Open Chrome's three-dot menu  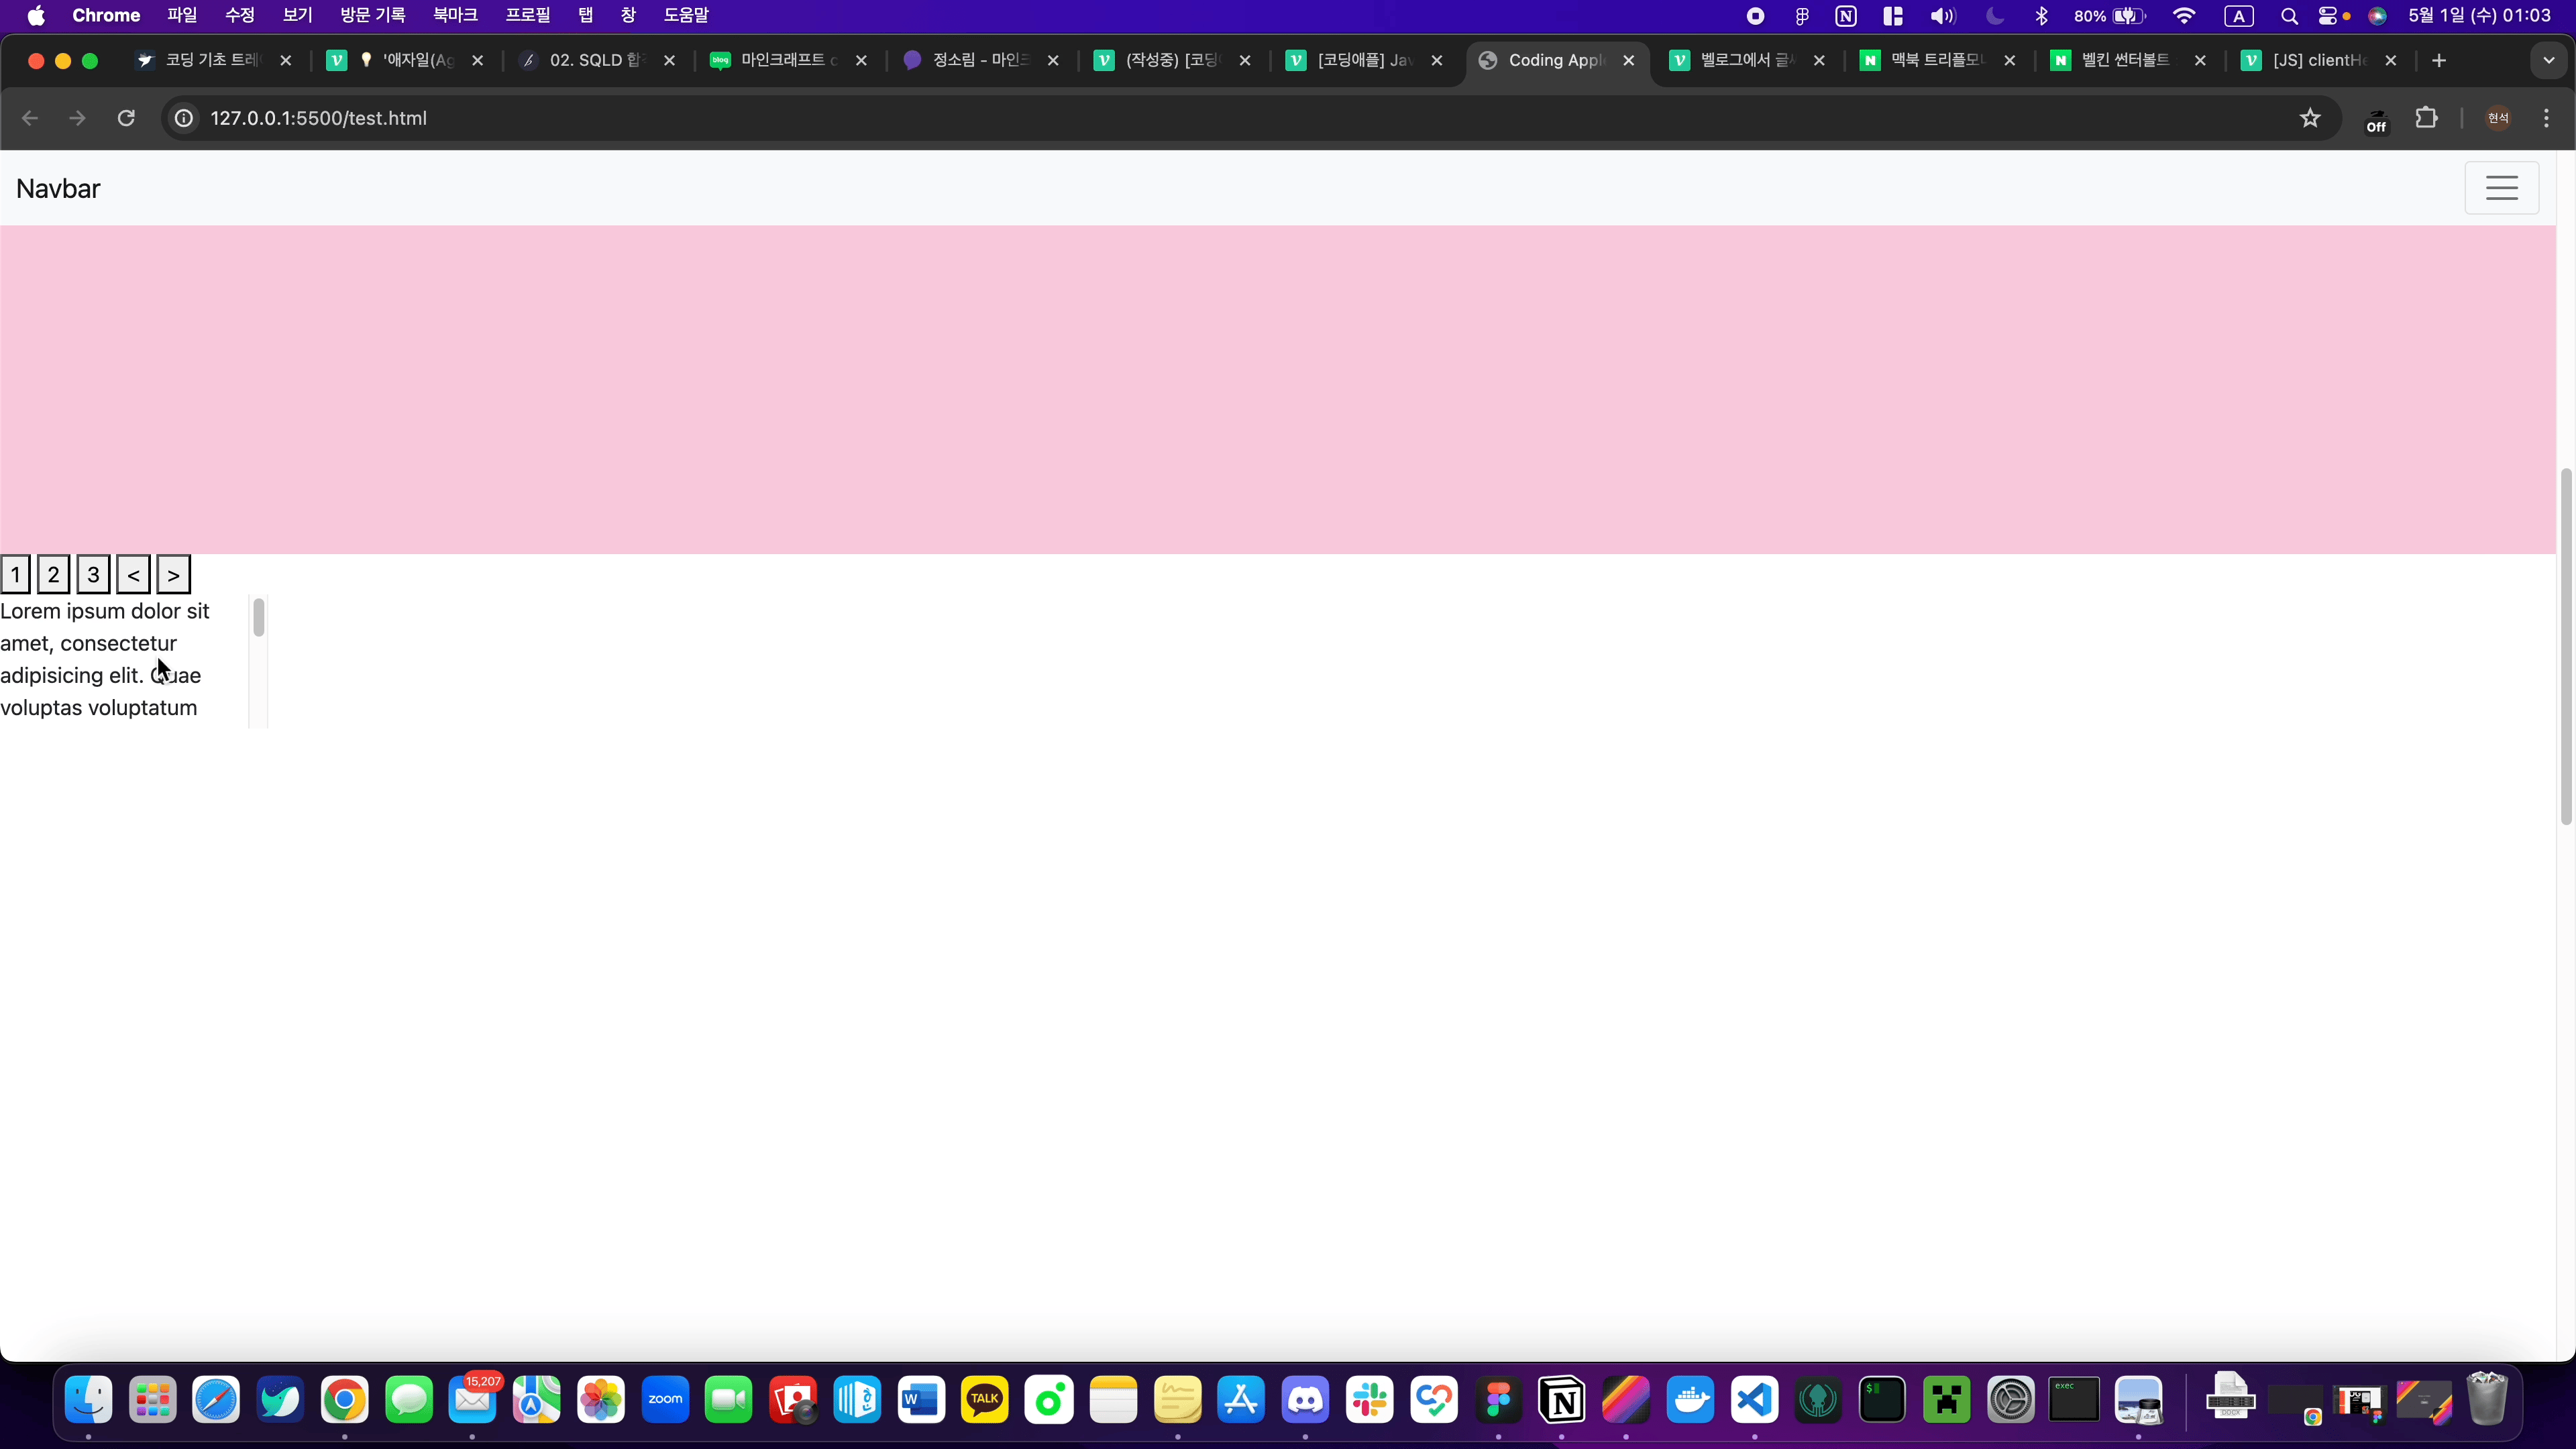[x=2546, y=118]
